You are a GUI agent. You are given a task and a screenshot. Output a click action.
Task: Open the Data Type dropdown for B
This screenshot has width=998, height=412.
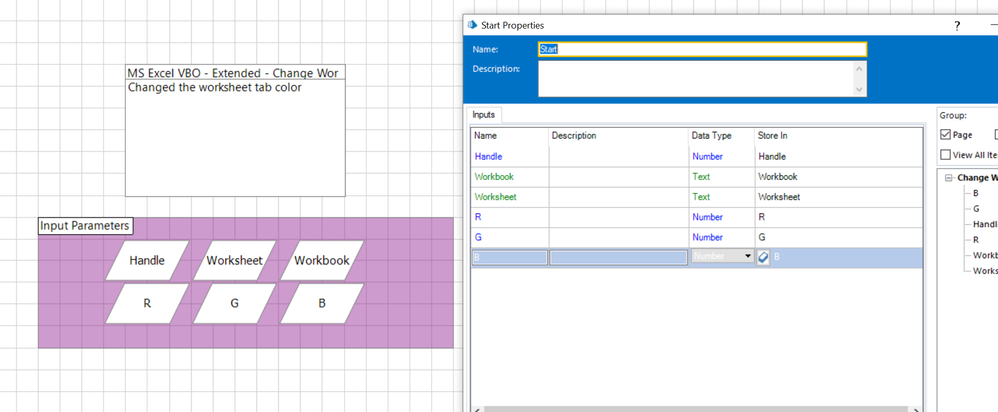(x=747, y=257)
